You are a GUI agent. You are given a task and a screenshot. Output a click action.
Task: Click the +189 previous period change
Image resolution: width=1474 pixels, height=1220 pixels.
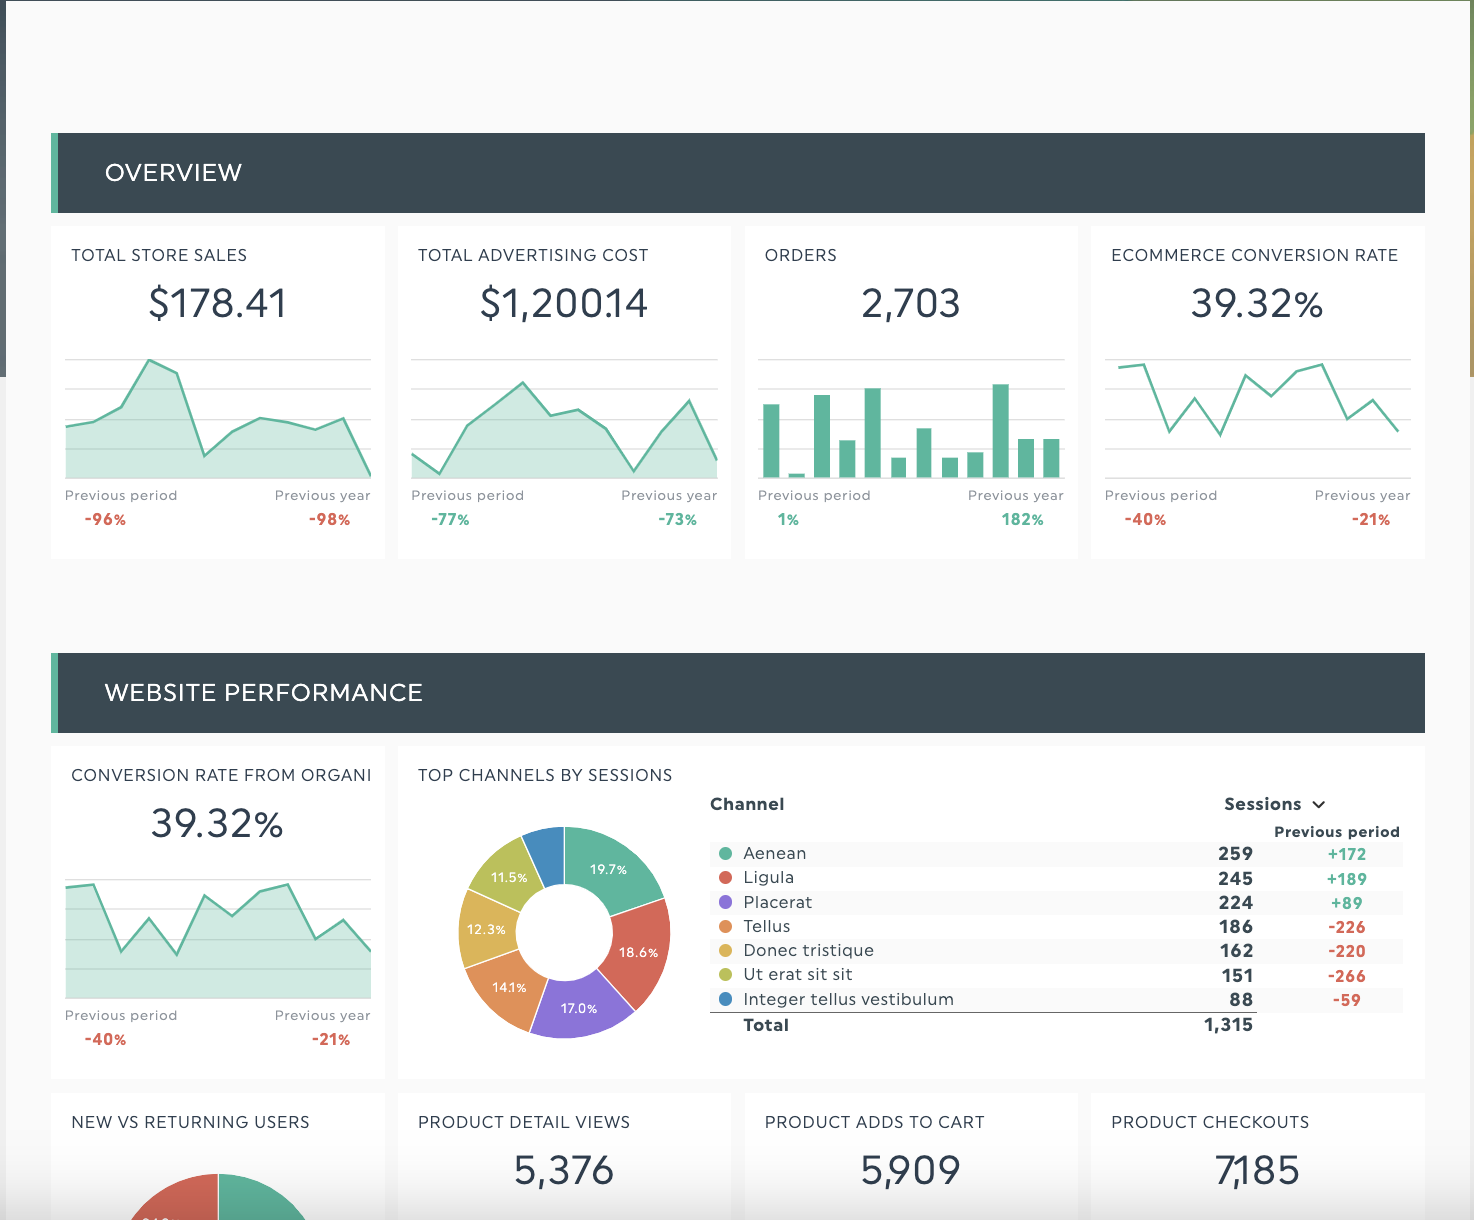[x=1347, y=879]
